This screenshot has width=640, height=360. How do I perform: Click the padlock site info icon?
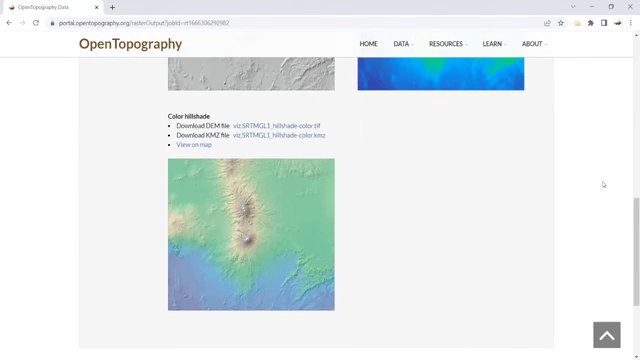point(52,23)
